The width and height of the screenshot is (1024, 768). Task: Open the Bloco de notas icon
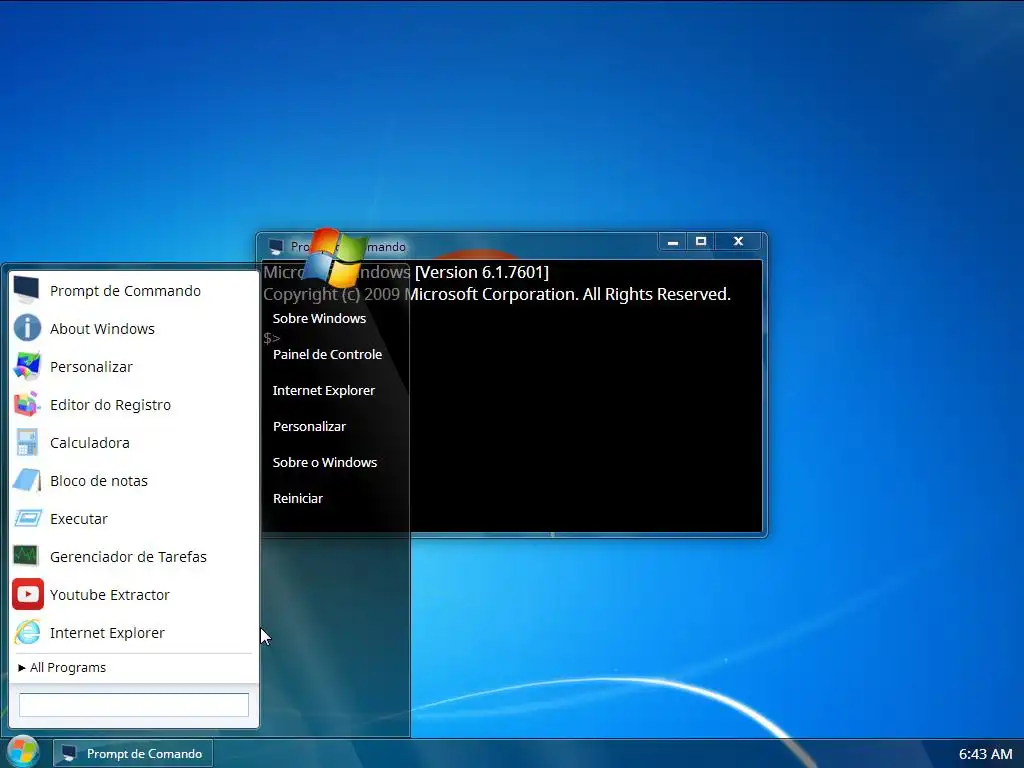pyautogui.click(x=27, y=480)
